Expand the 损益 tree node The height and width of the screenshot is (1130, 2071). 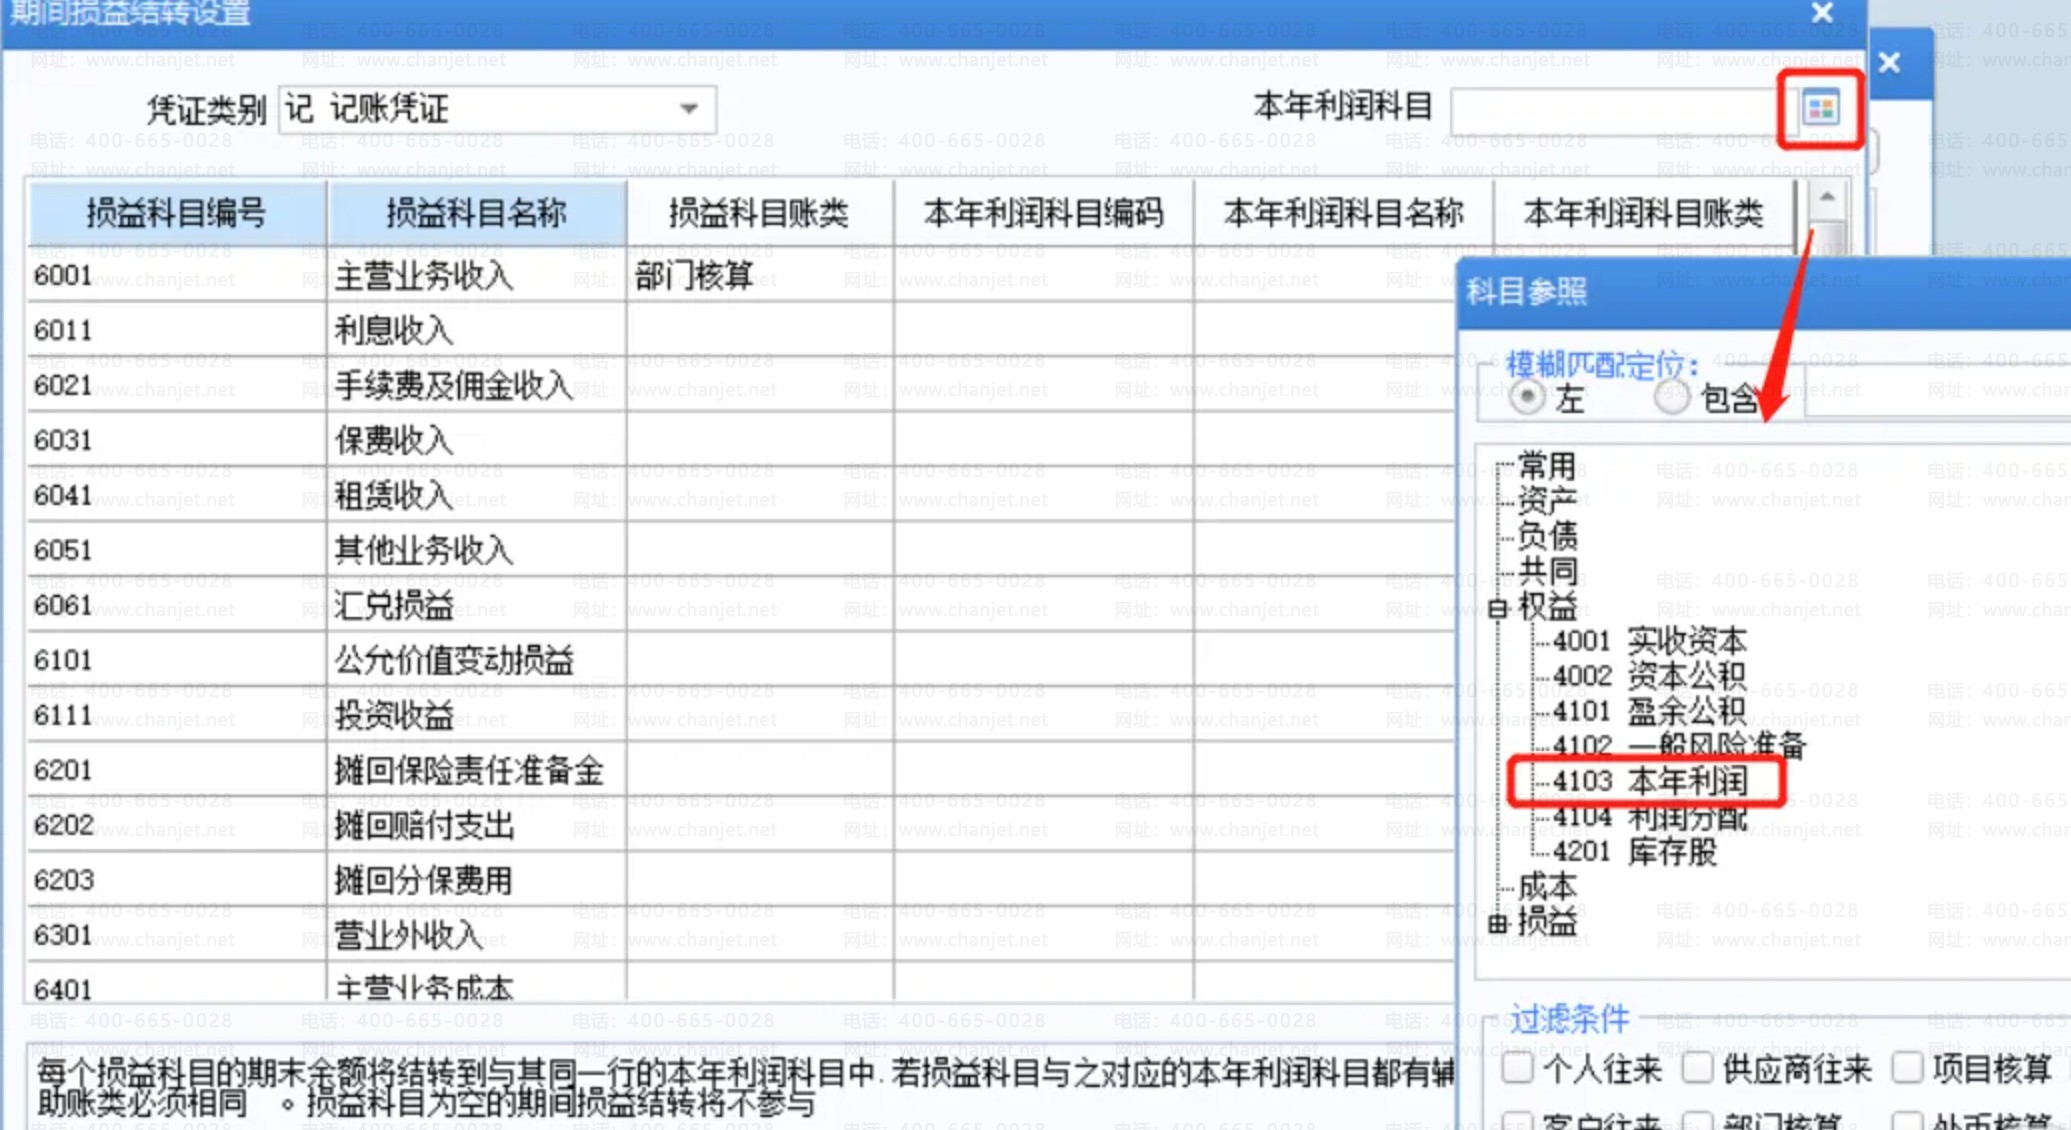1498,923
